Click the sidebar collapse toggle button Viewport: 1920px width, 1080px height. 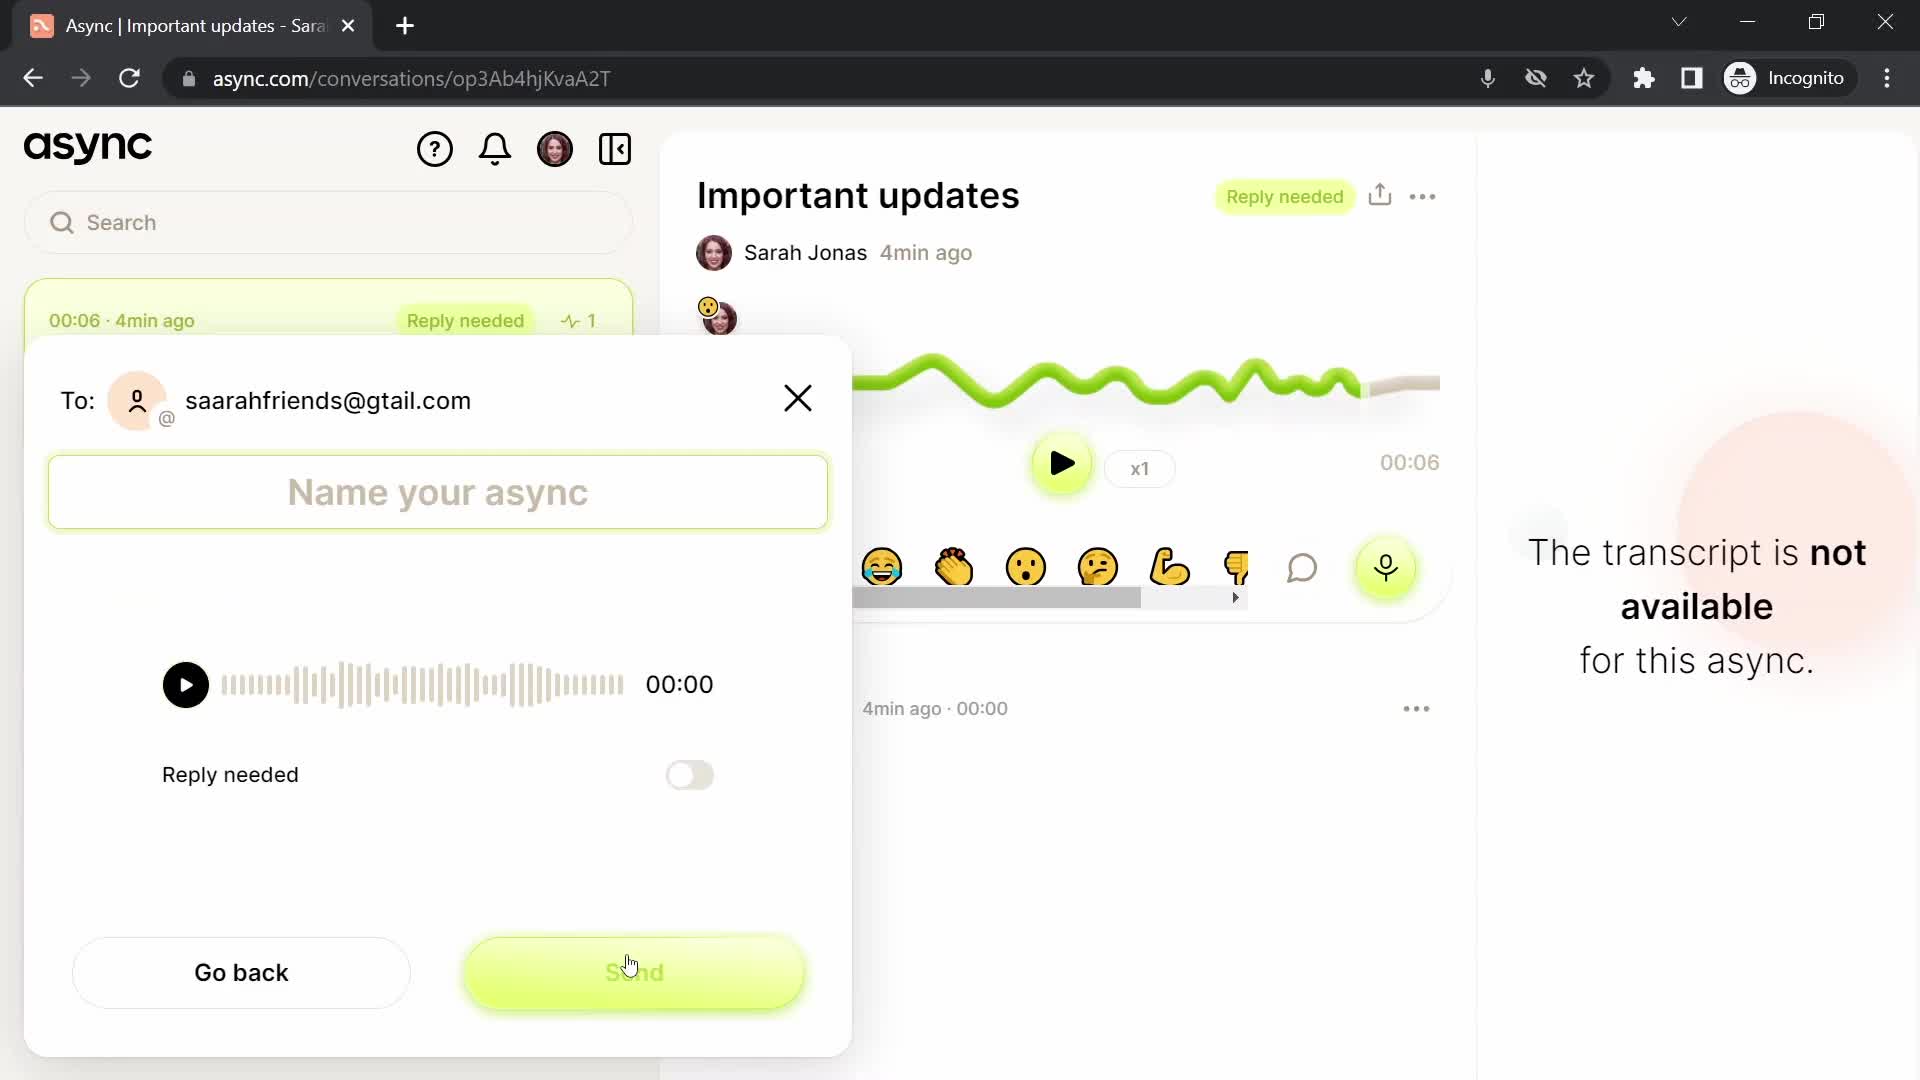point(615,148)
